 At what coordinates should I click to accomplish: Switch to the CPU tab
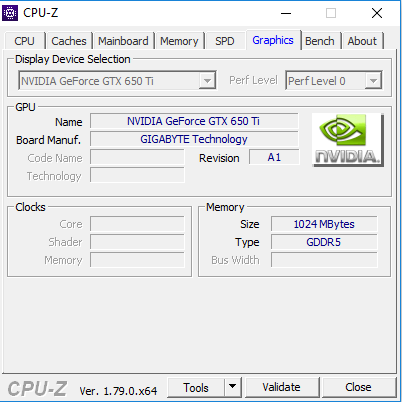click(25, 41)
